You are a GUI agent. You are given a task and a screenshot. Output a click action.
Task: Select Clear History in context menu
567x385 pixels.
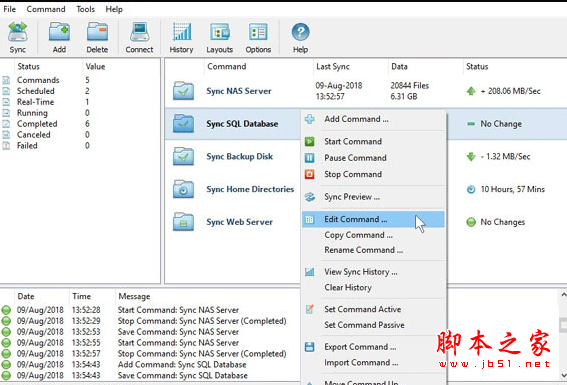point(374,287)
